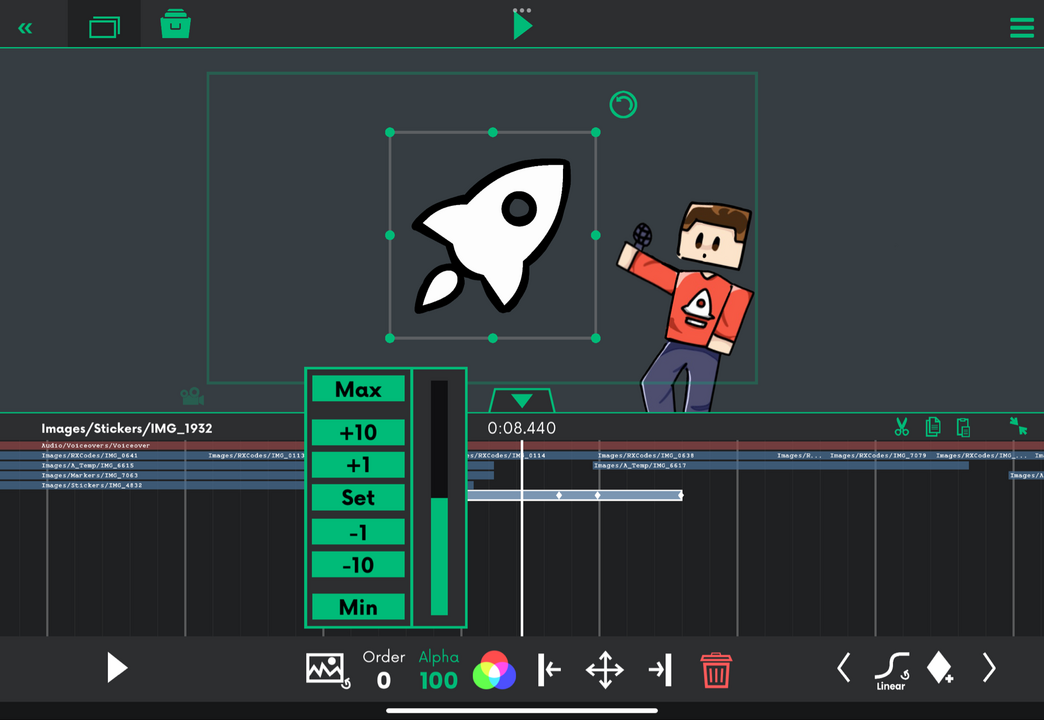Click the circular rotate handle near sticker
Image resolution: width=1044 pixels, height=720 pixels.
coord(623,105)
